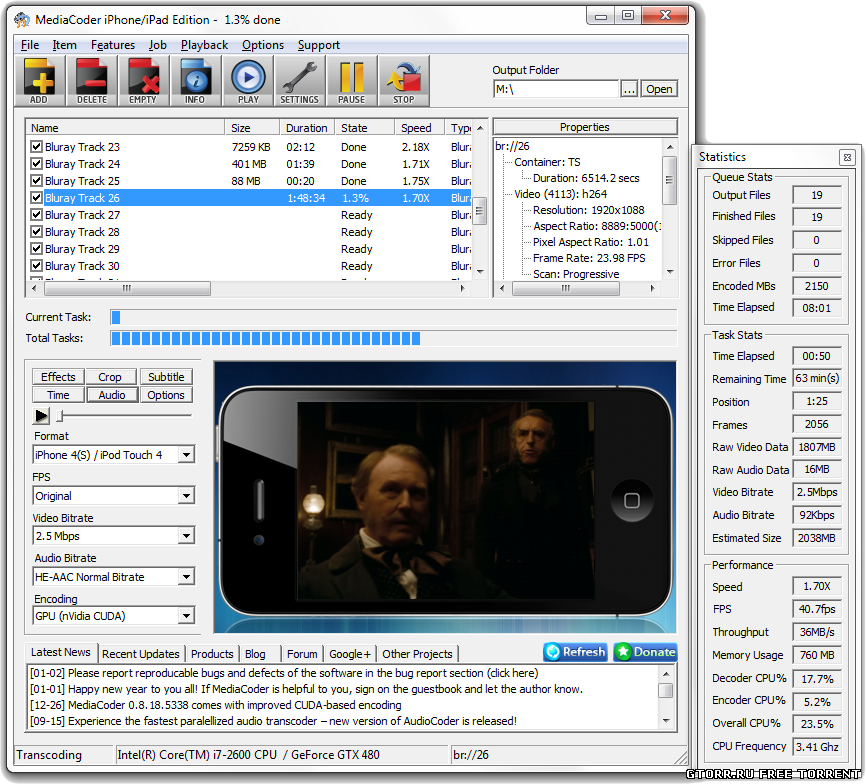Click the Refresh news button

[x=575, y=652]
